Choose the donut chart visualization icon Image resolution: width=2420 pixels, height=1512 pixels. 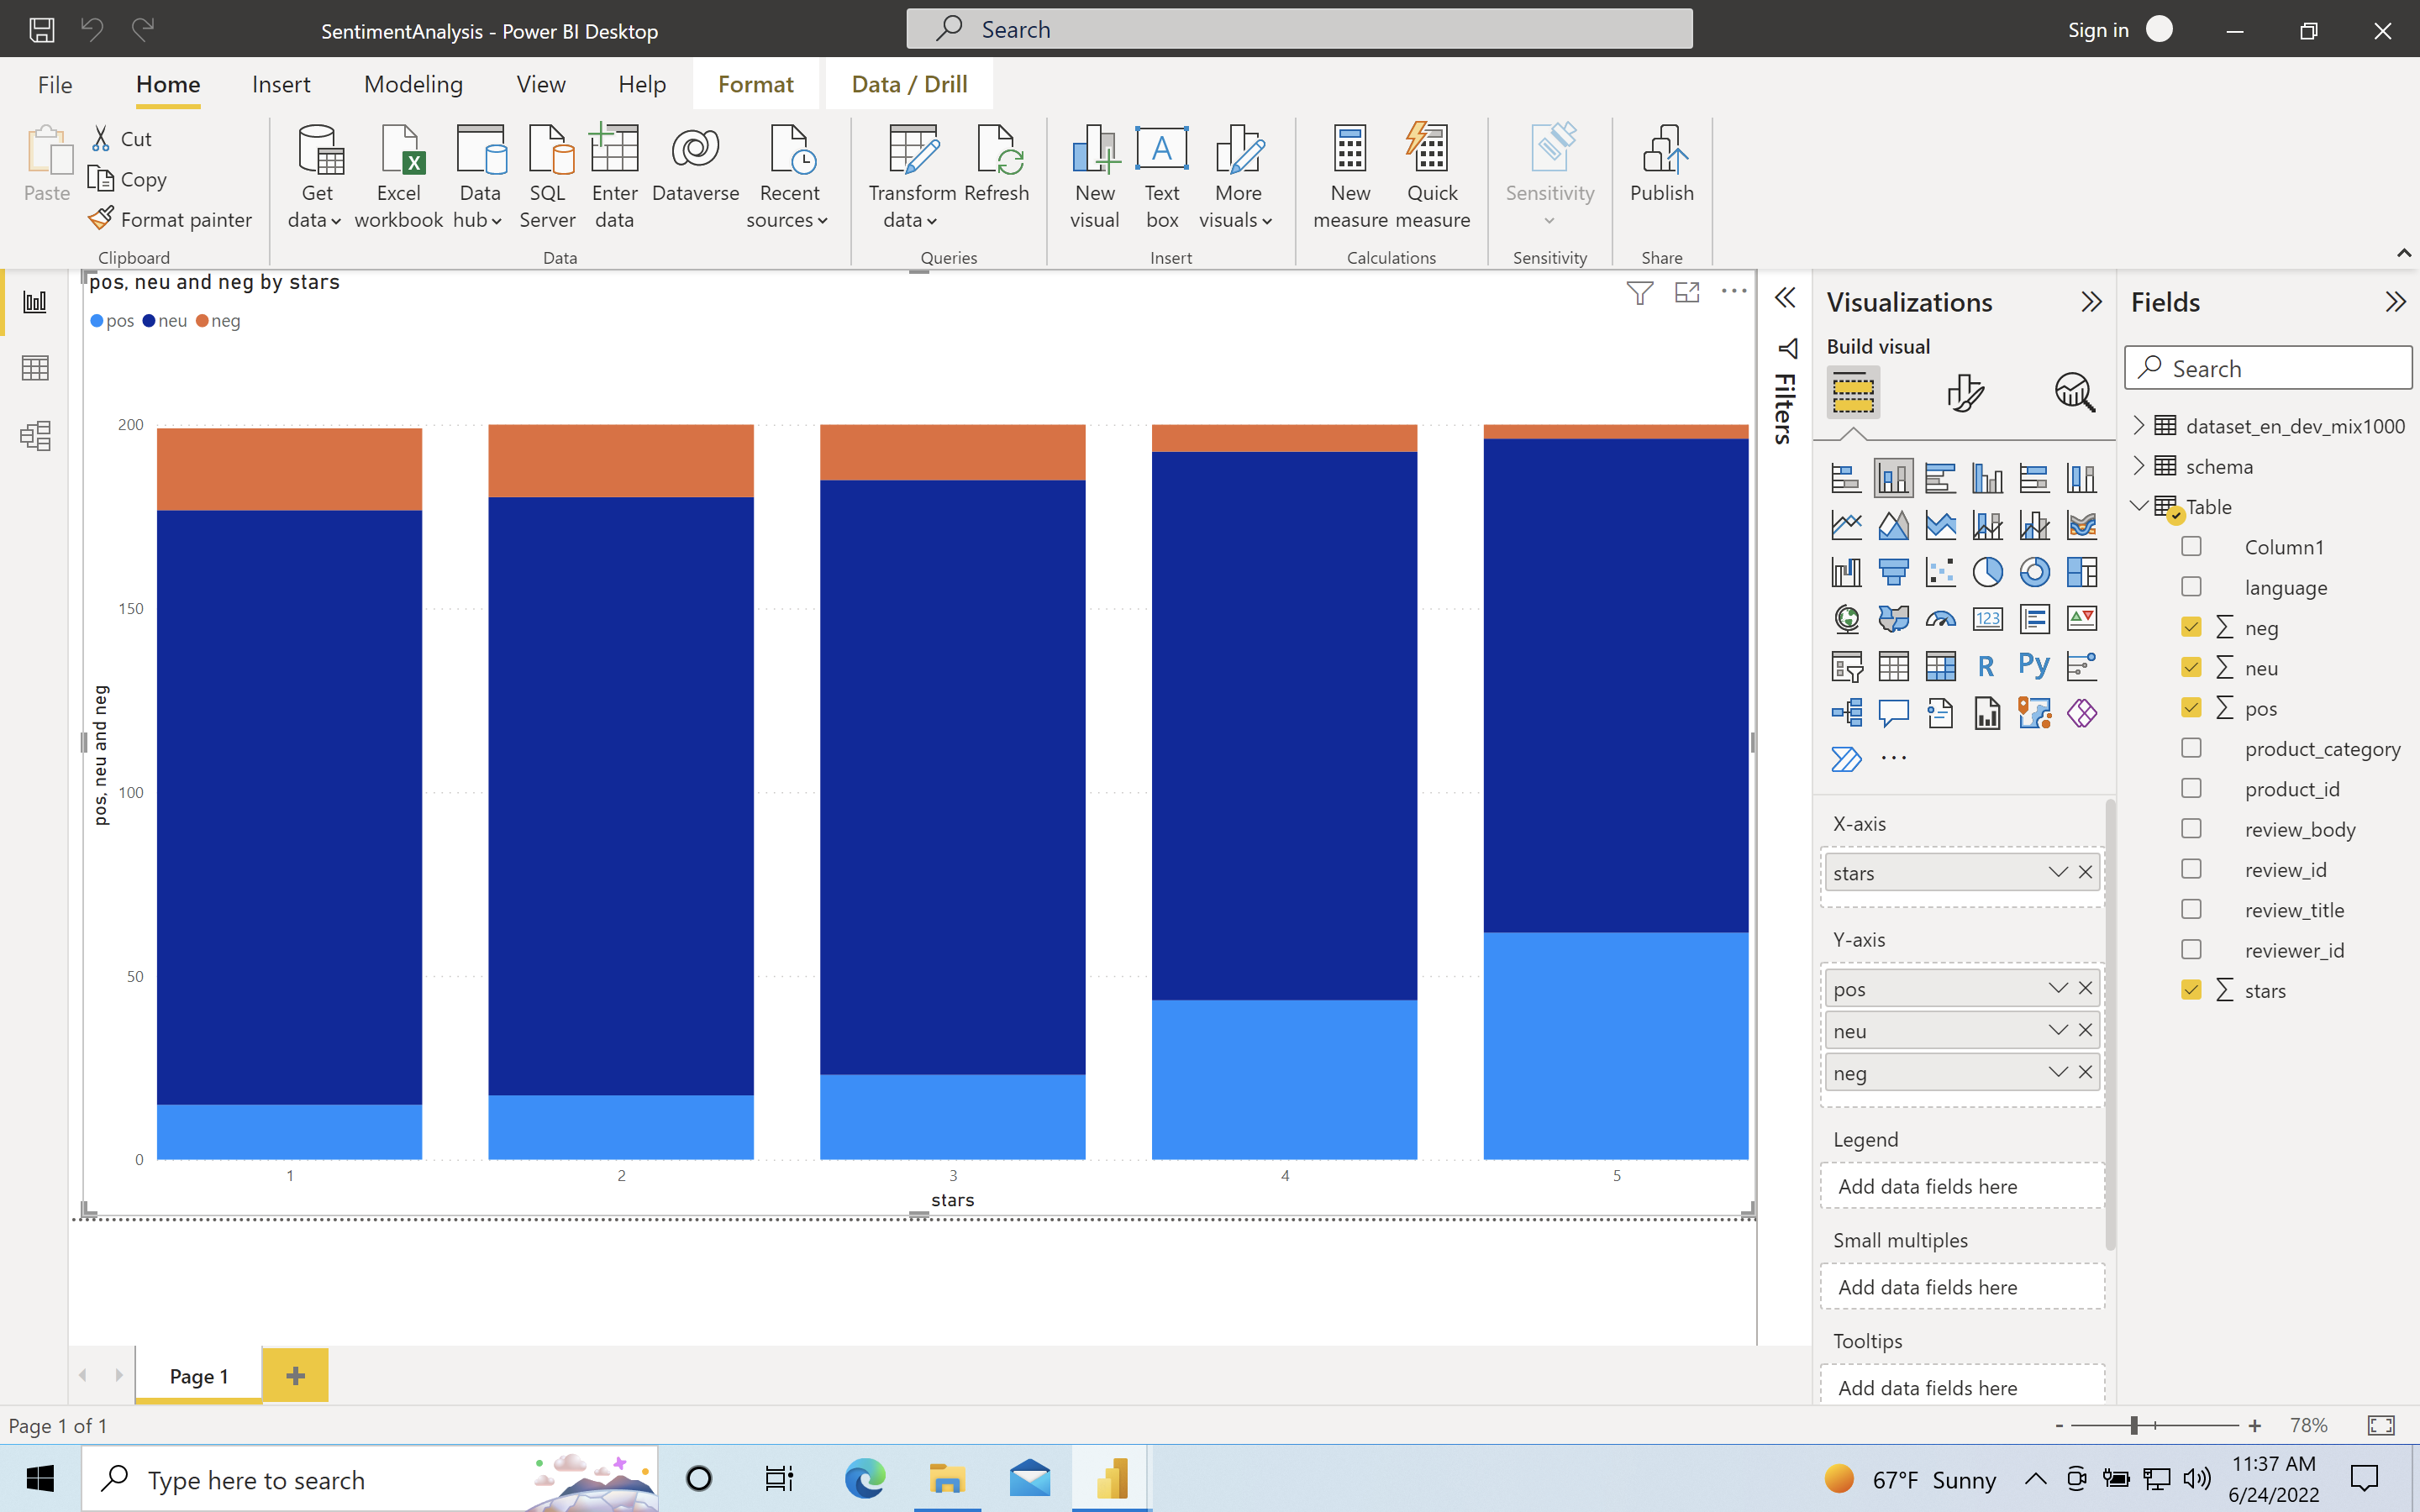2034,572
